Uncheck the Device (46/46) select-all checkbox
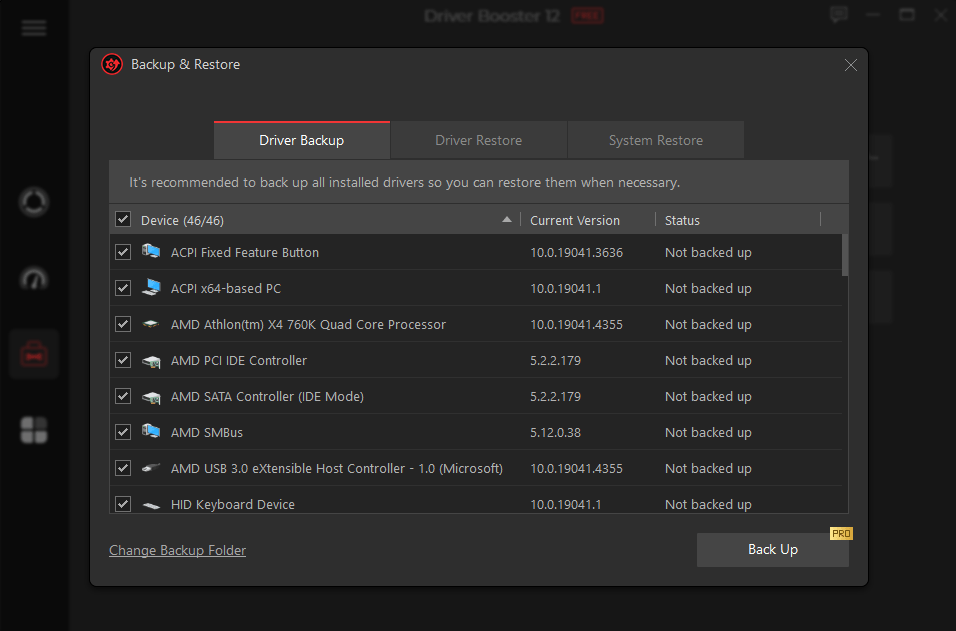This screenshot has height=631, width=956. click(x=122, y=219)
